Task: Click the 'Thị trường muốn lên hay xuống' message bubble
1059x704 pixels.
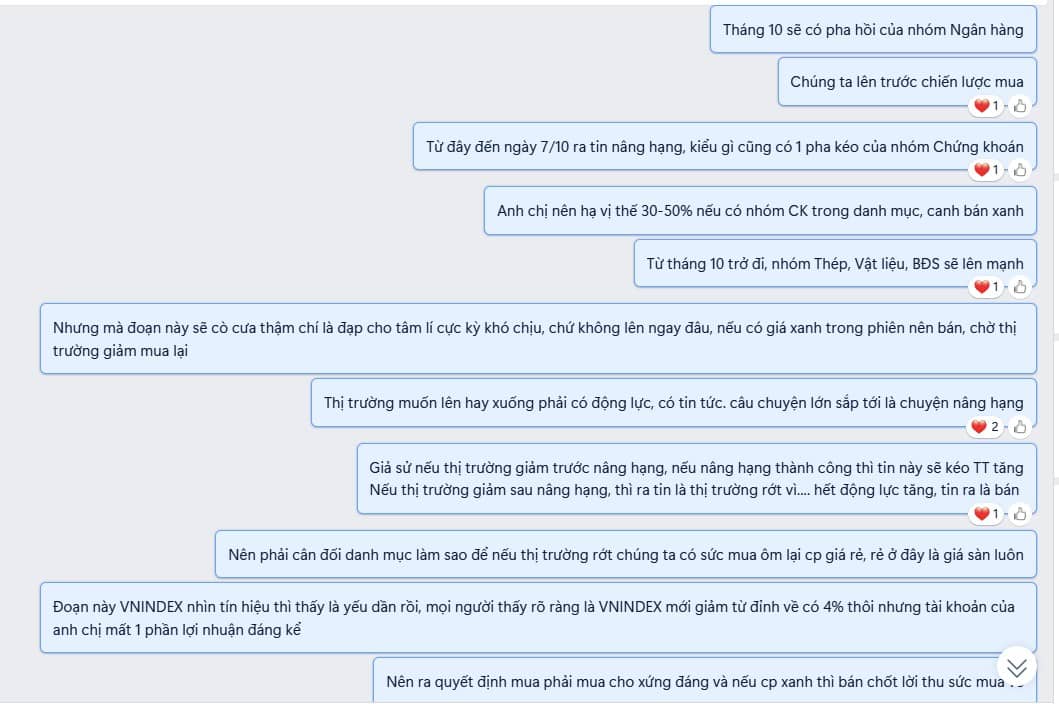Action: (674, 403)
